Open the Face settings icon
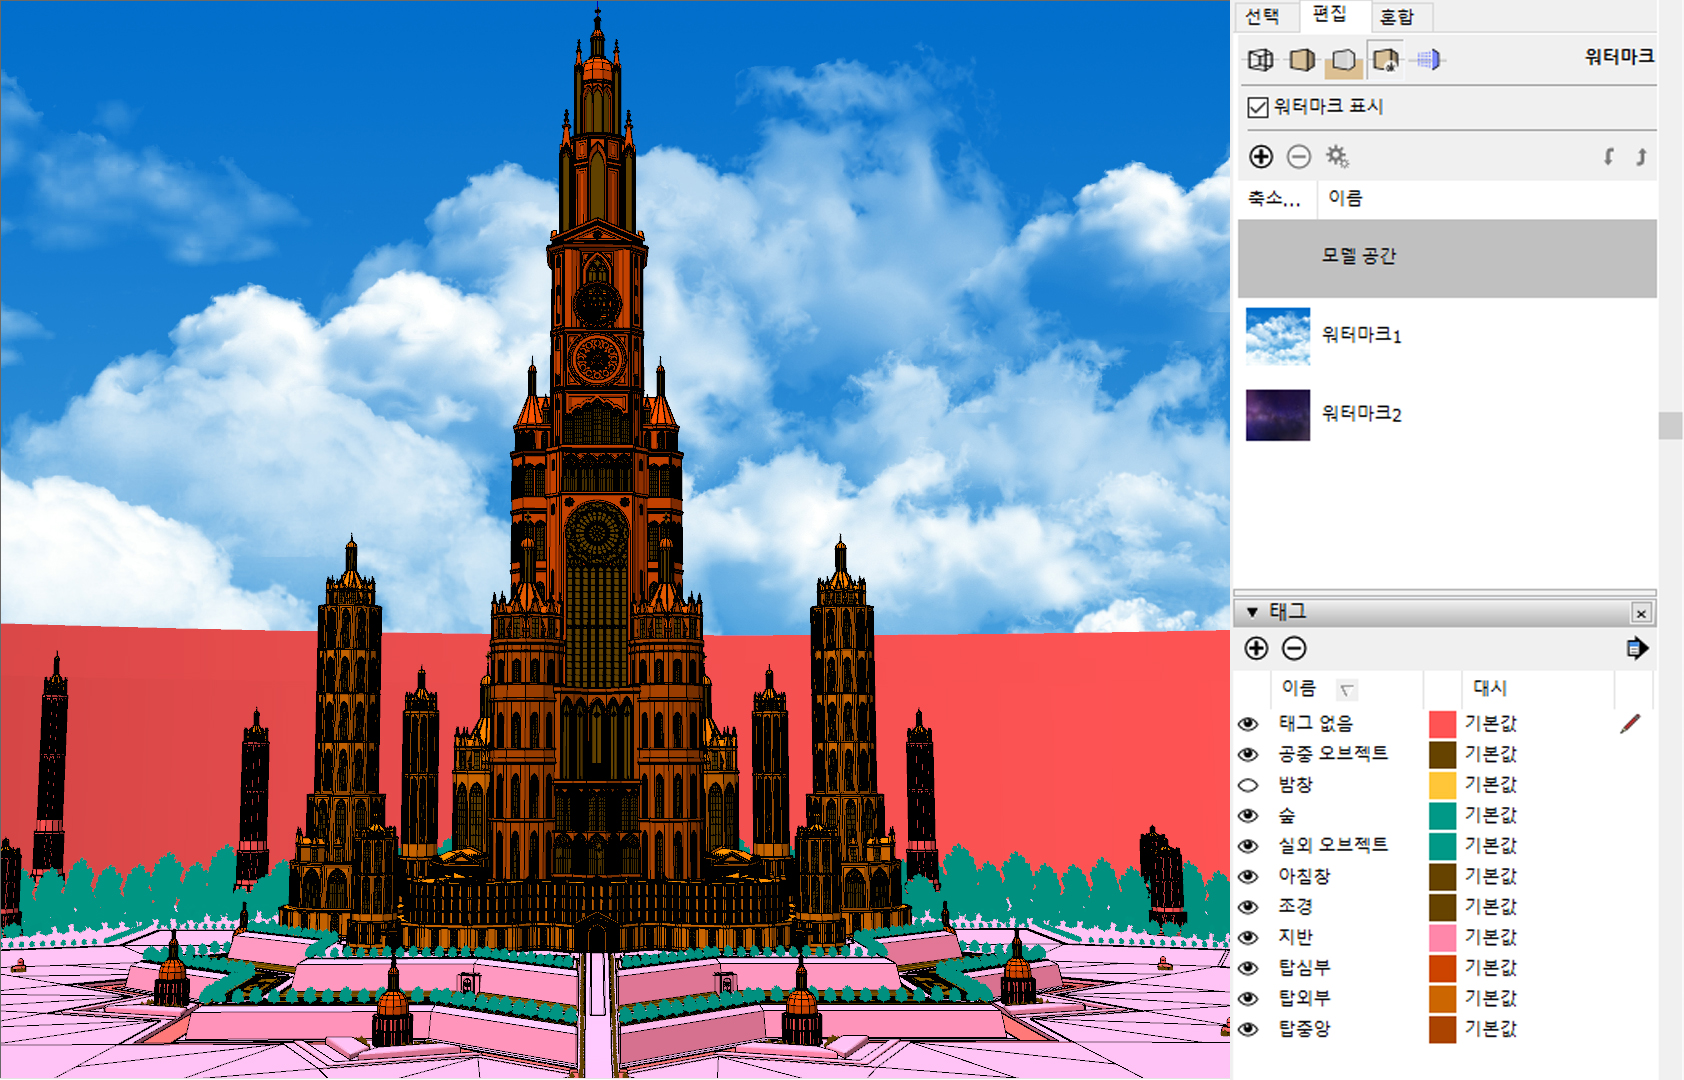Viewport: 1684px width, 1080px height. [1302, 60]
